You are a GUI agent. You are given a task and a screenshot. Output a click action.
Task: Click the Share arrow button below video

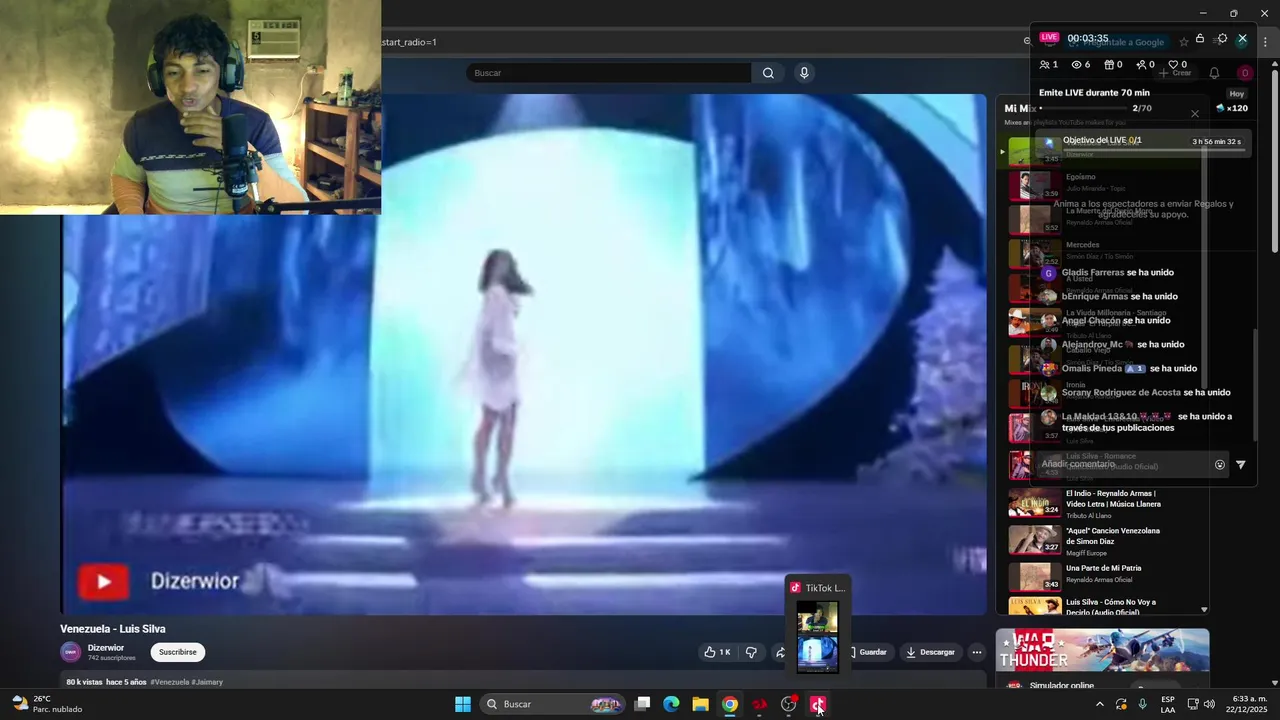coord(780,652)
